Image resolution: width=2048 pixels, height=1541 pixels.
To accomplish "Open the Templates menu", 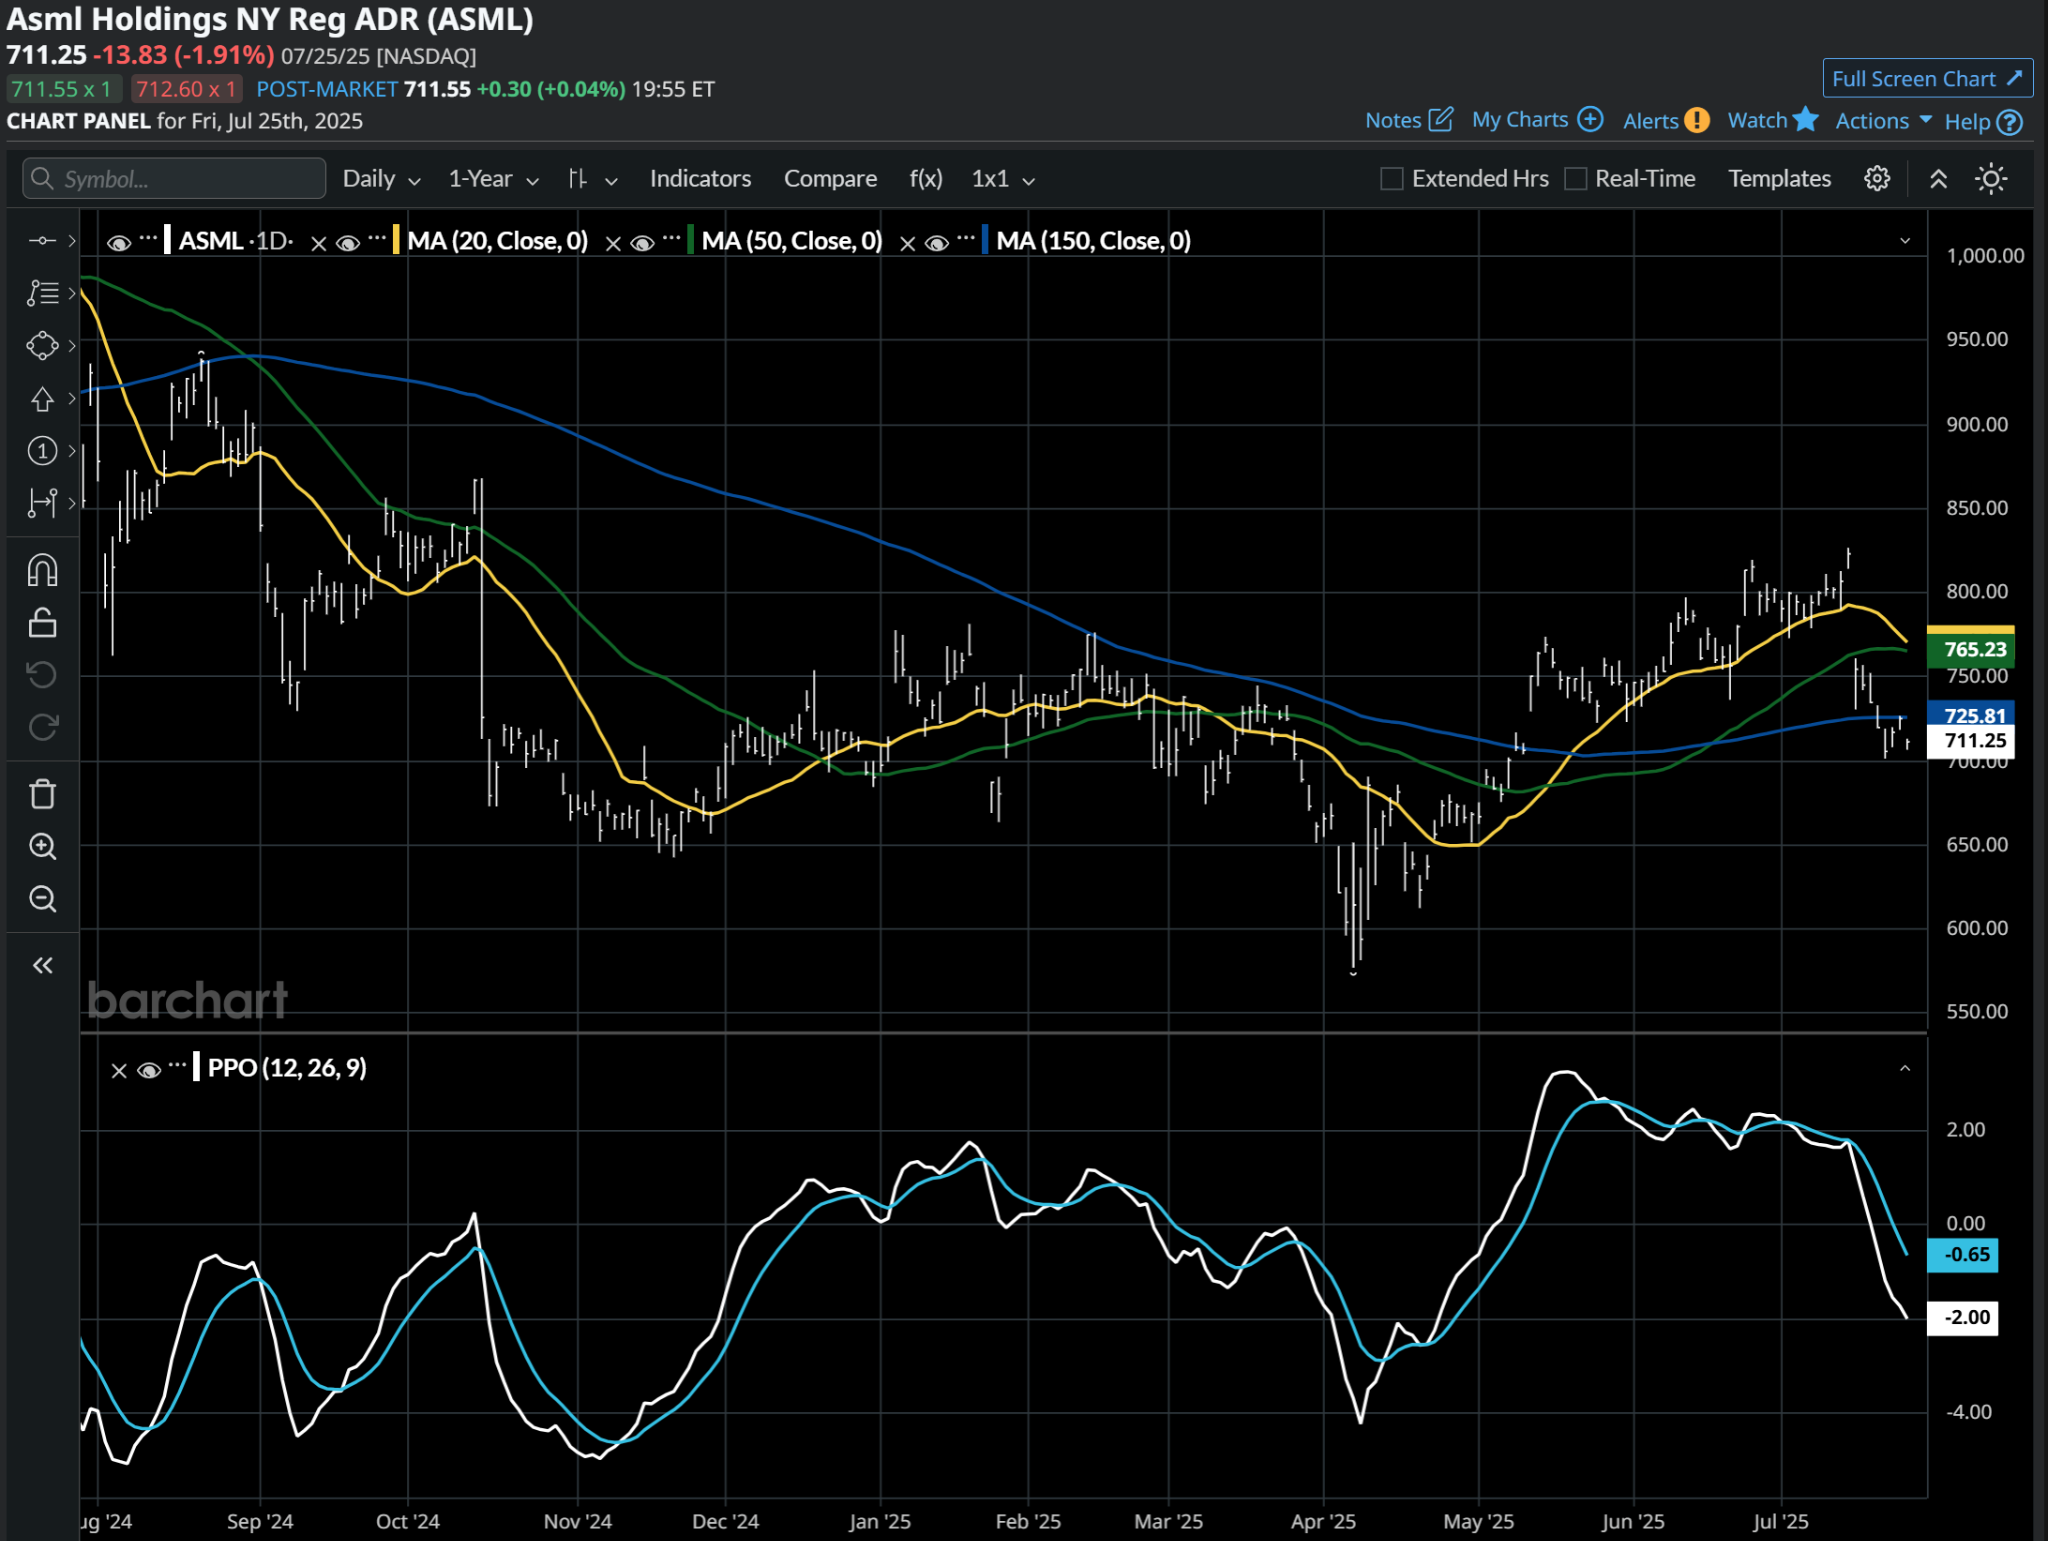I will pos(1779,179).
